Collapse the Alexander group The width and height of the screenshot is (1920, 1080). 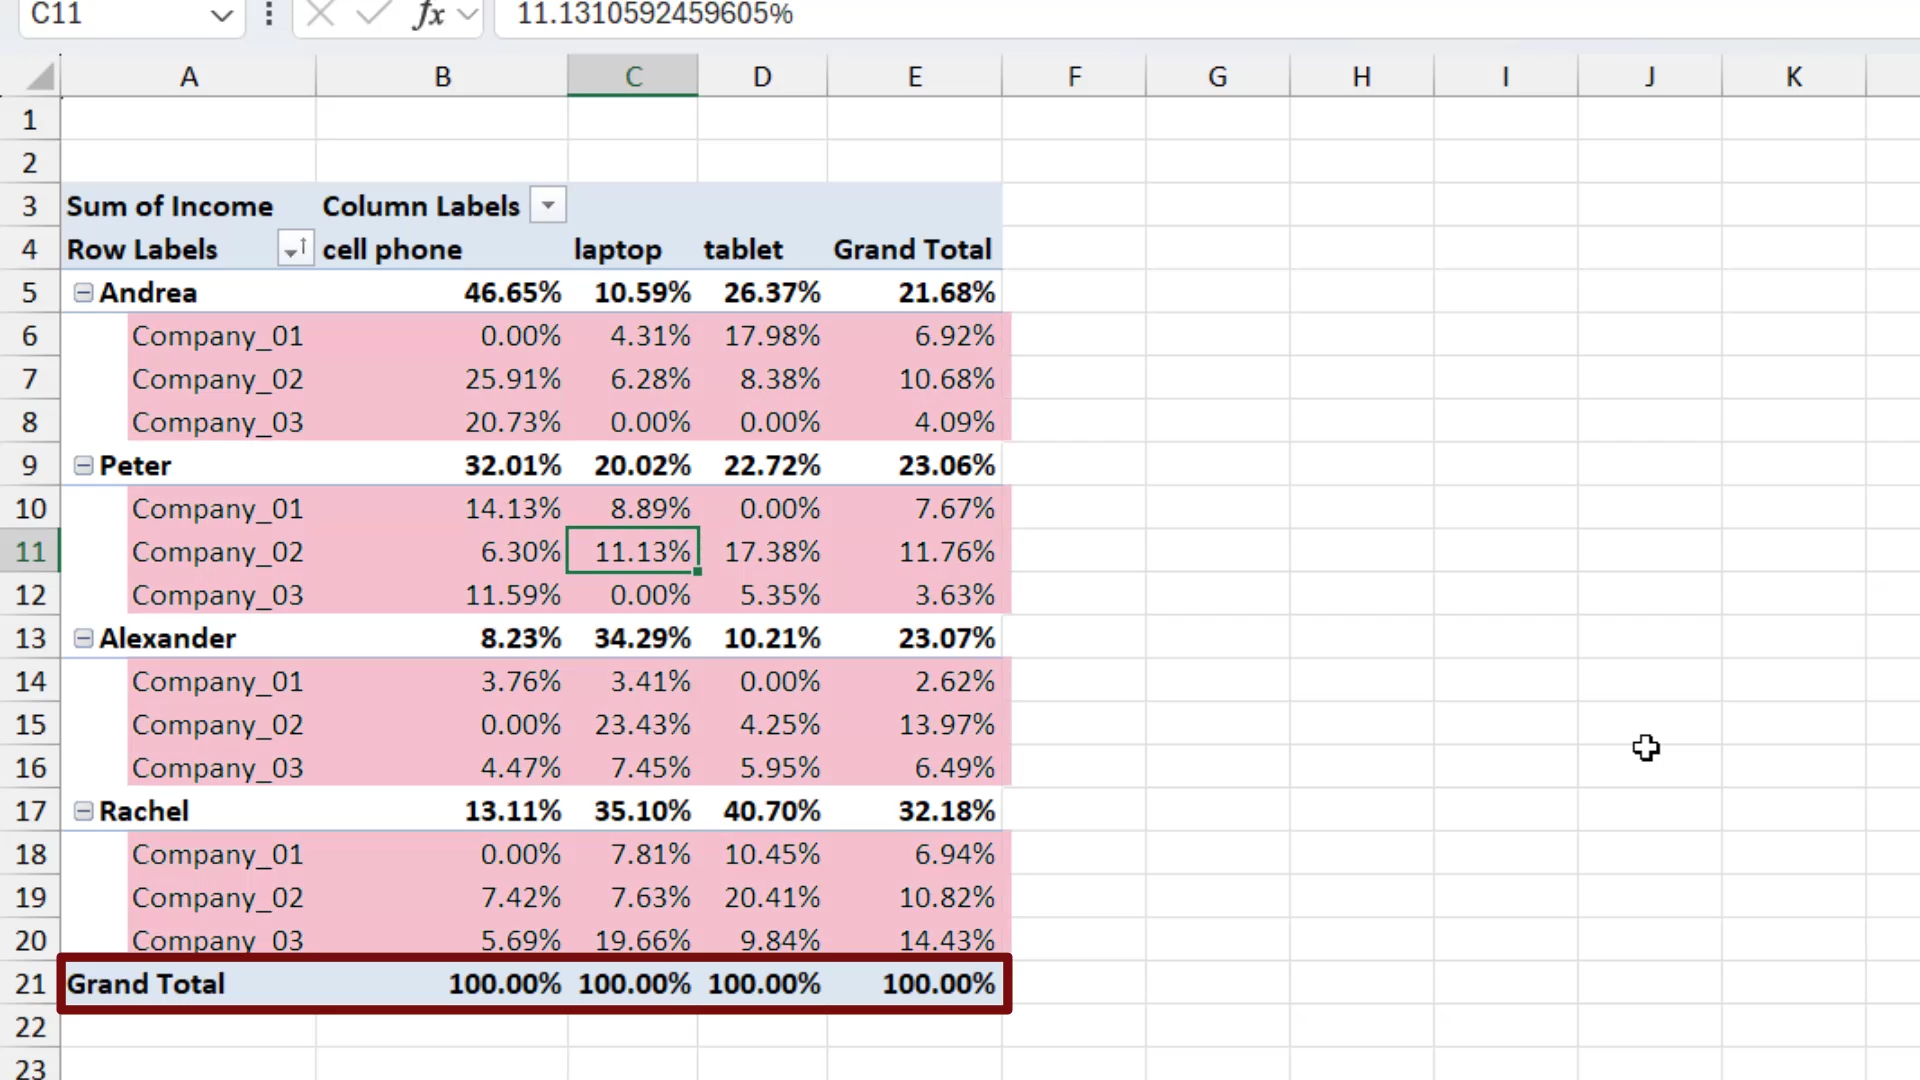[x=84, y=638]
